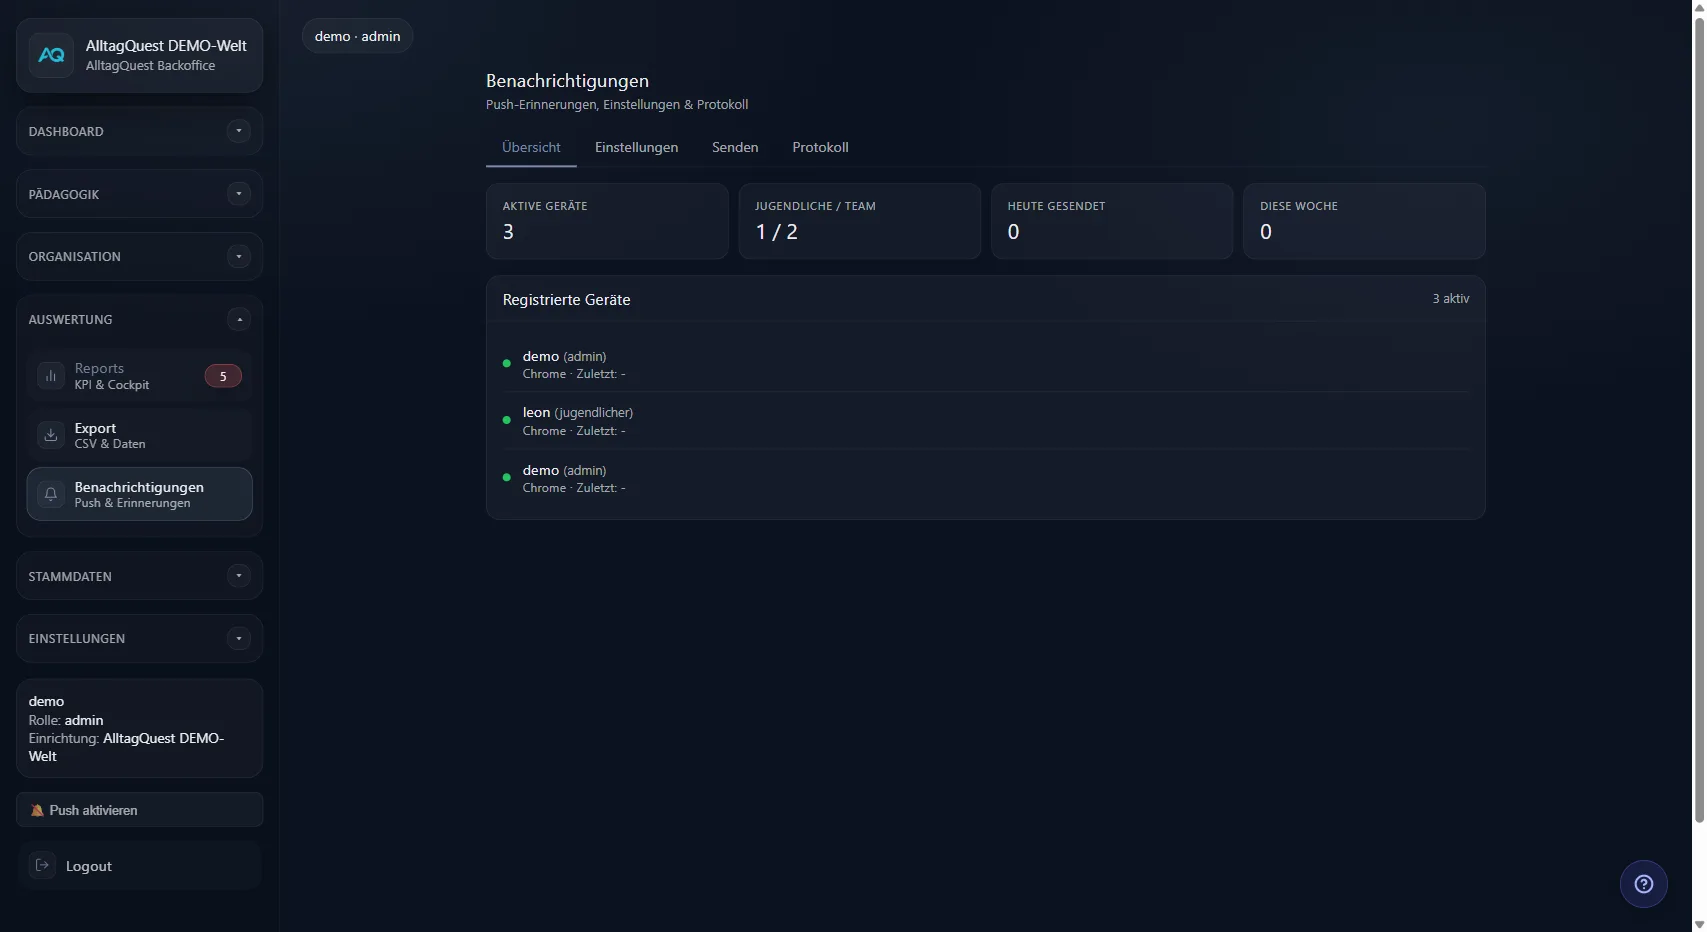Image resolution: width=1707 pixels, height=932 pixels.
Task: Open the help question mark button
Action: tap(1643, 884)
